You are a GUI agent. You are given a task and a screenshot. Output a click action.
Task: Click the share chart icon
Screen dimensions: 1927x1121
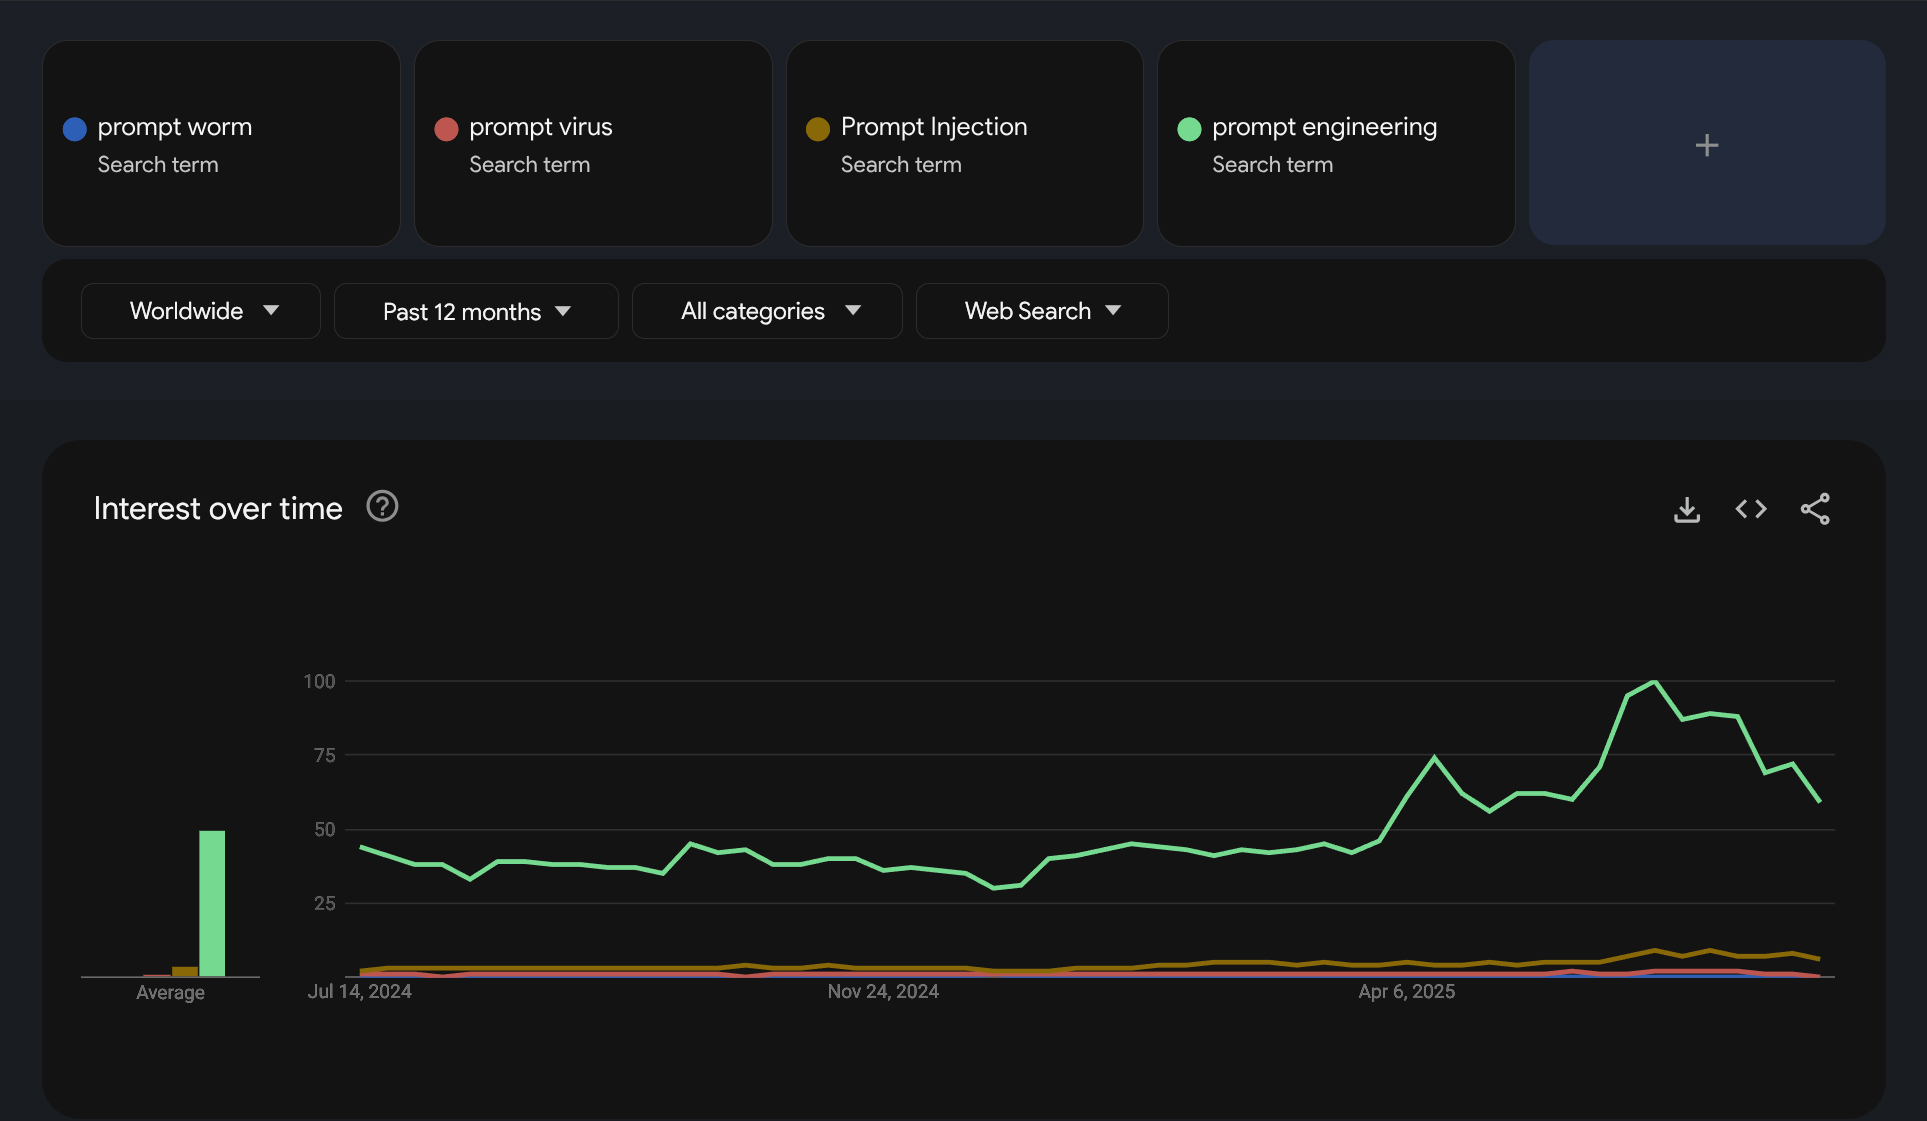coord(1815,509)
